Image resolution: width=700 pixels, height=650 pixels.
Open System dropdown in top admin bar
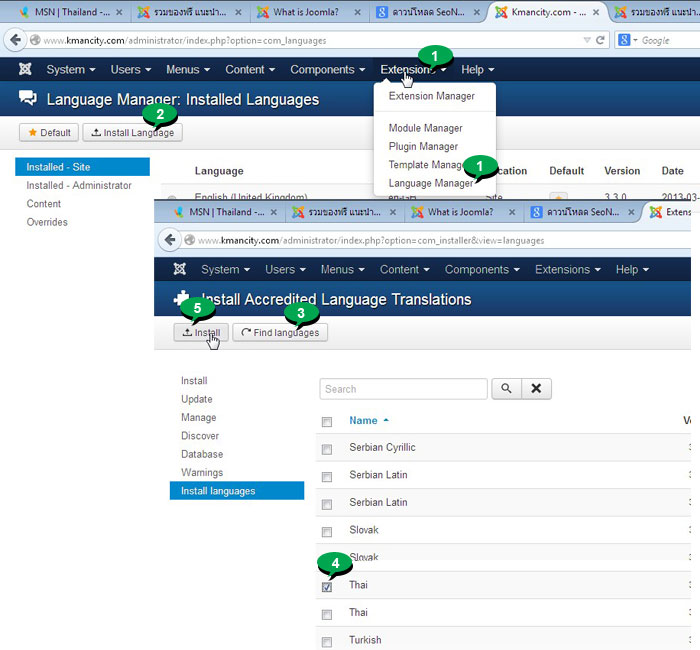click(71, 70)
